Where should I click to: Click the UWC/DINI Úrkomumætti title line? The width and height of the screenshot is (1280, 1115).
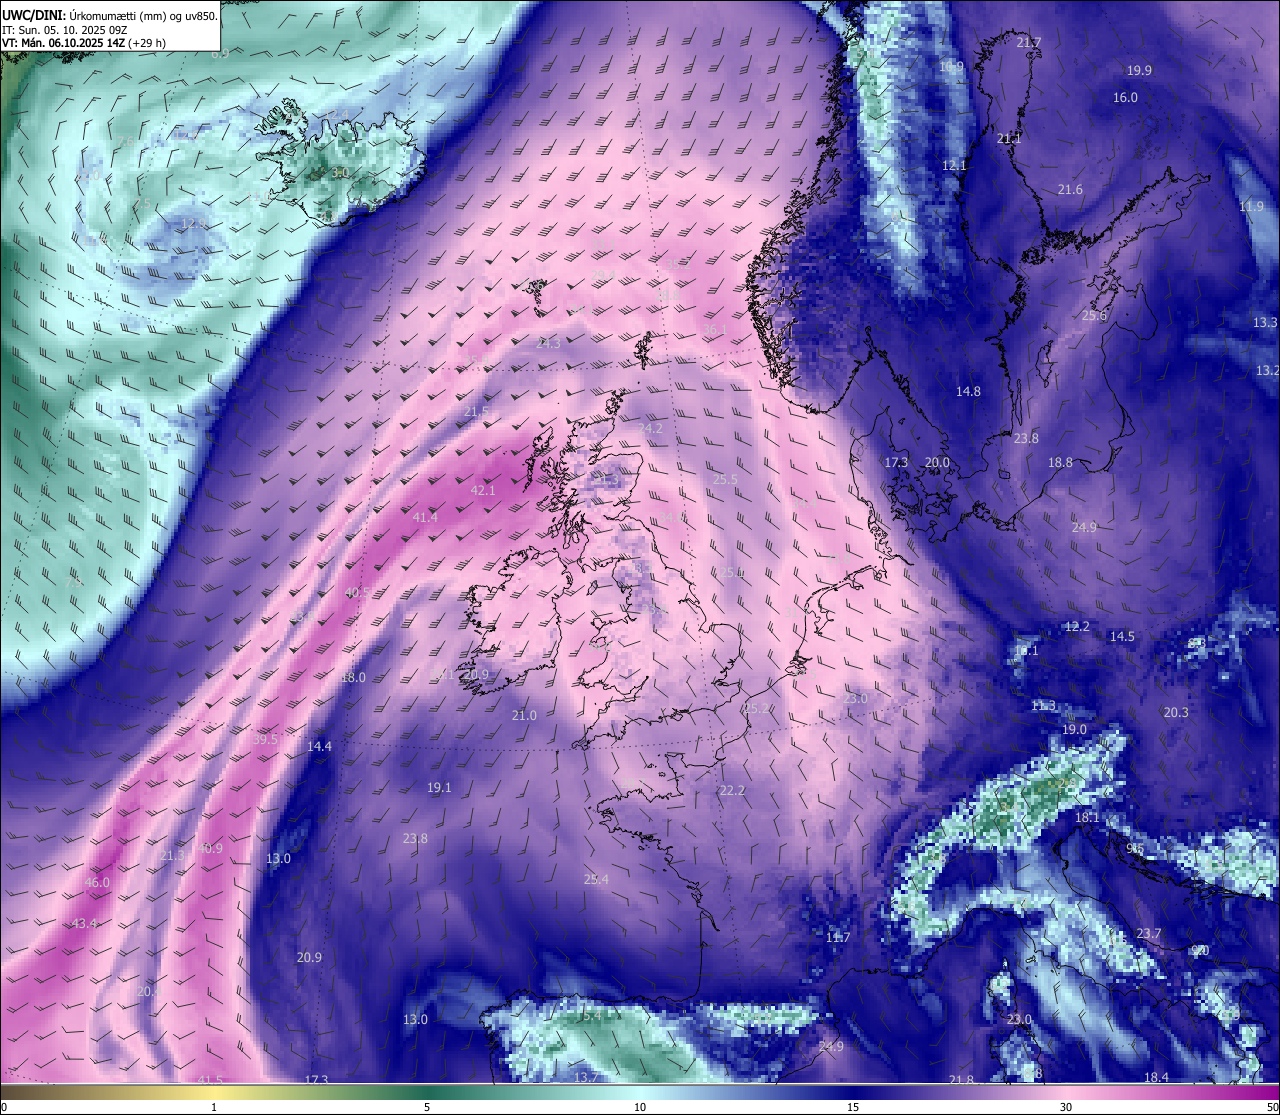coord(110,16)
